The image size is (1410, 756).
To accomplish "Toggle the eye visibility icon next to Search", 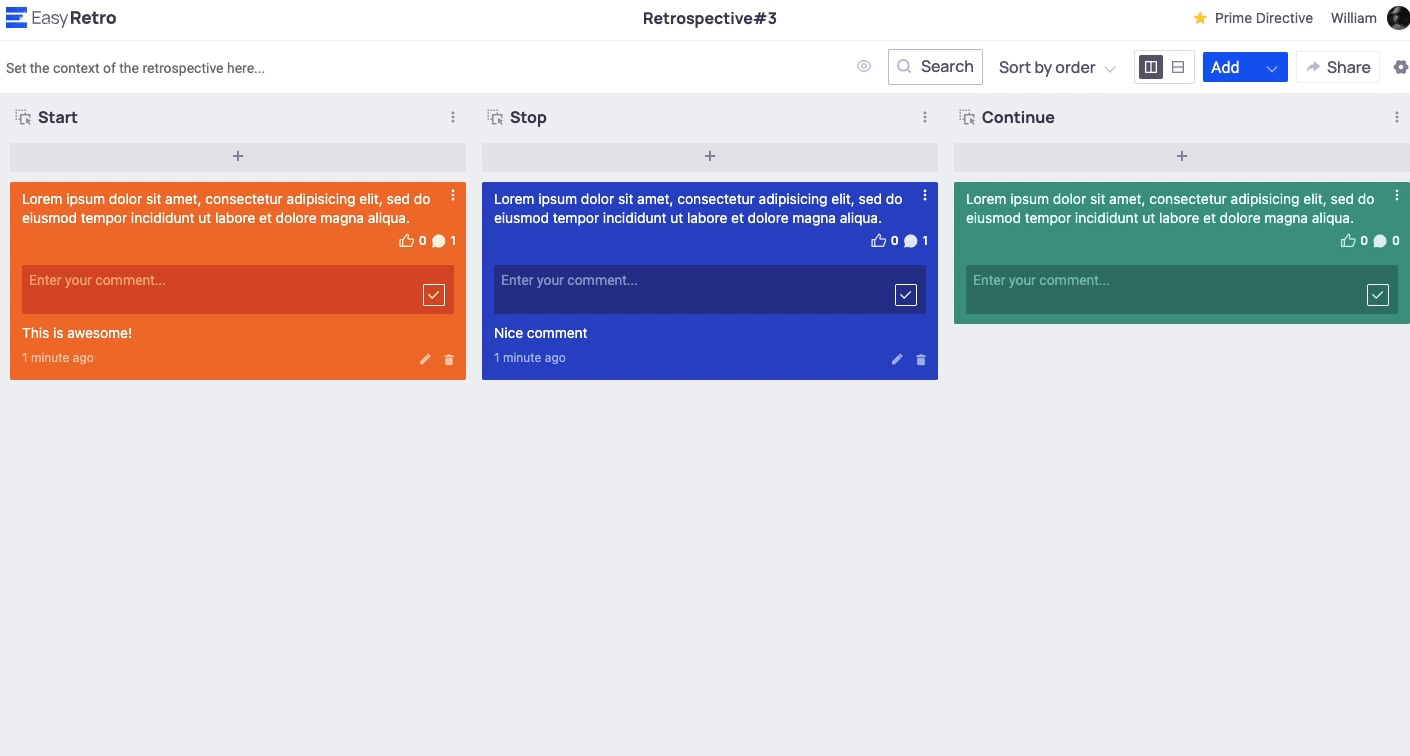I will tap(864, 67).
